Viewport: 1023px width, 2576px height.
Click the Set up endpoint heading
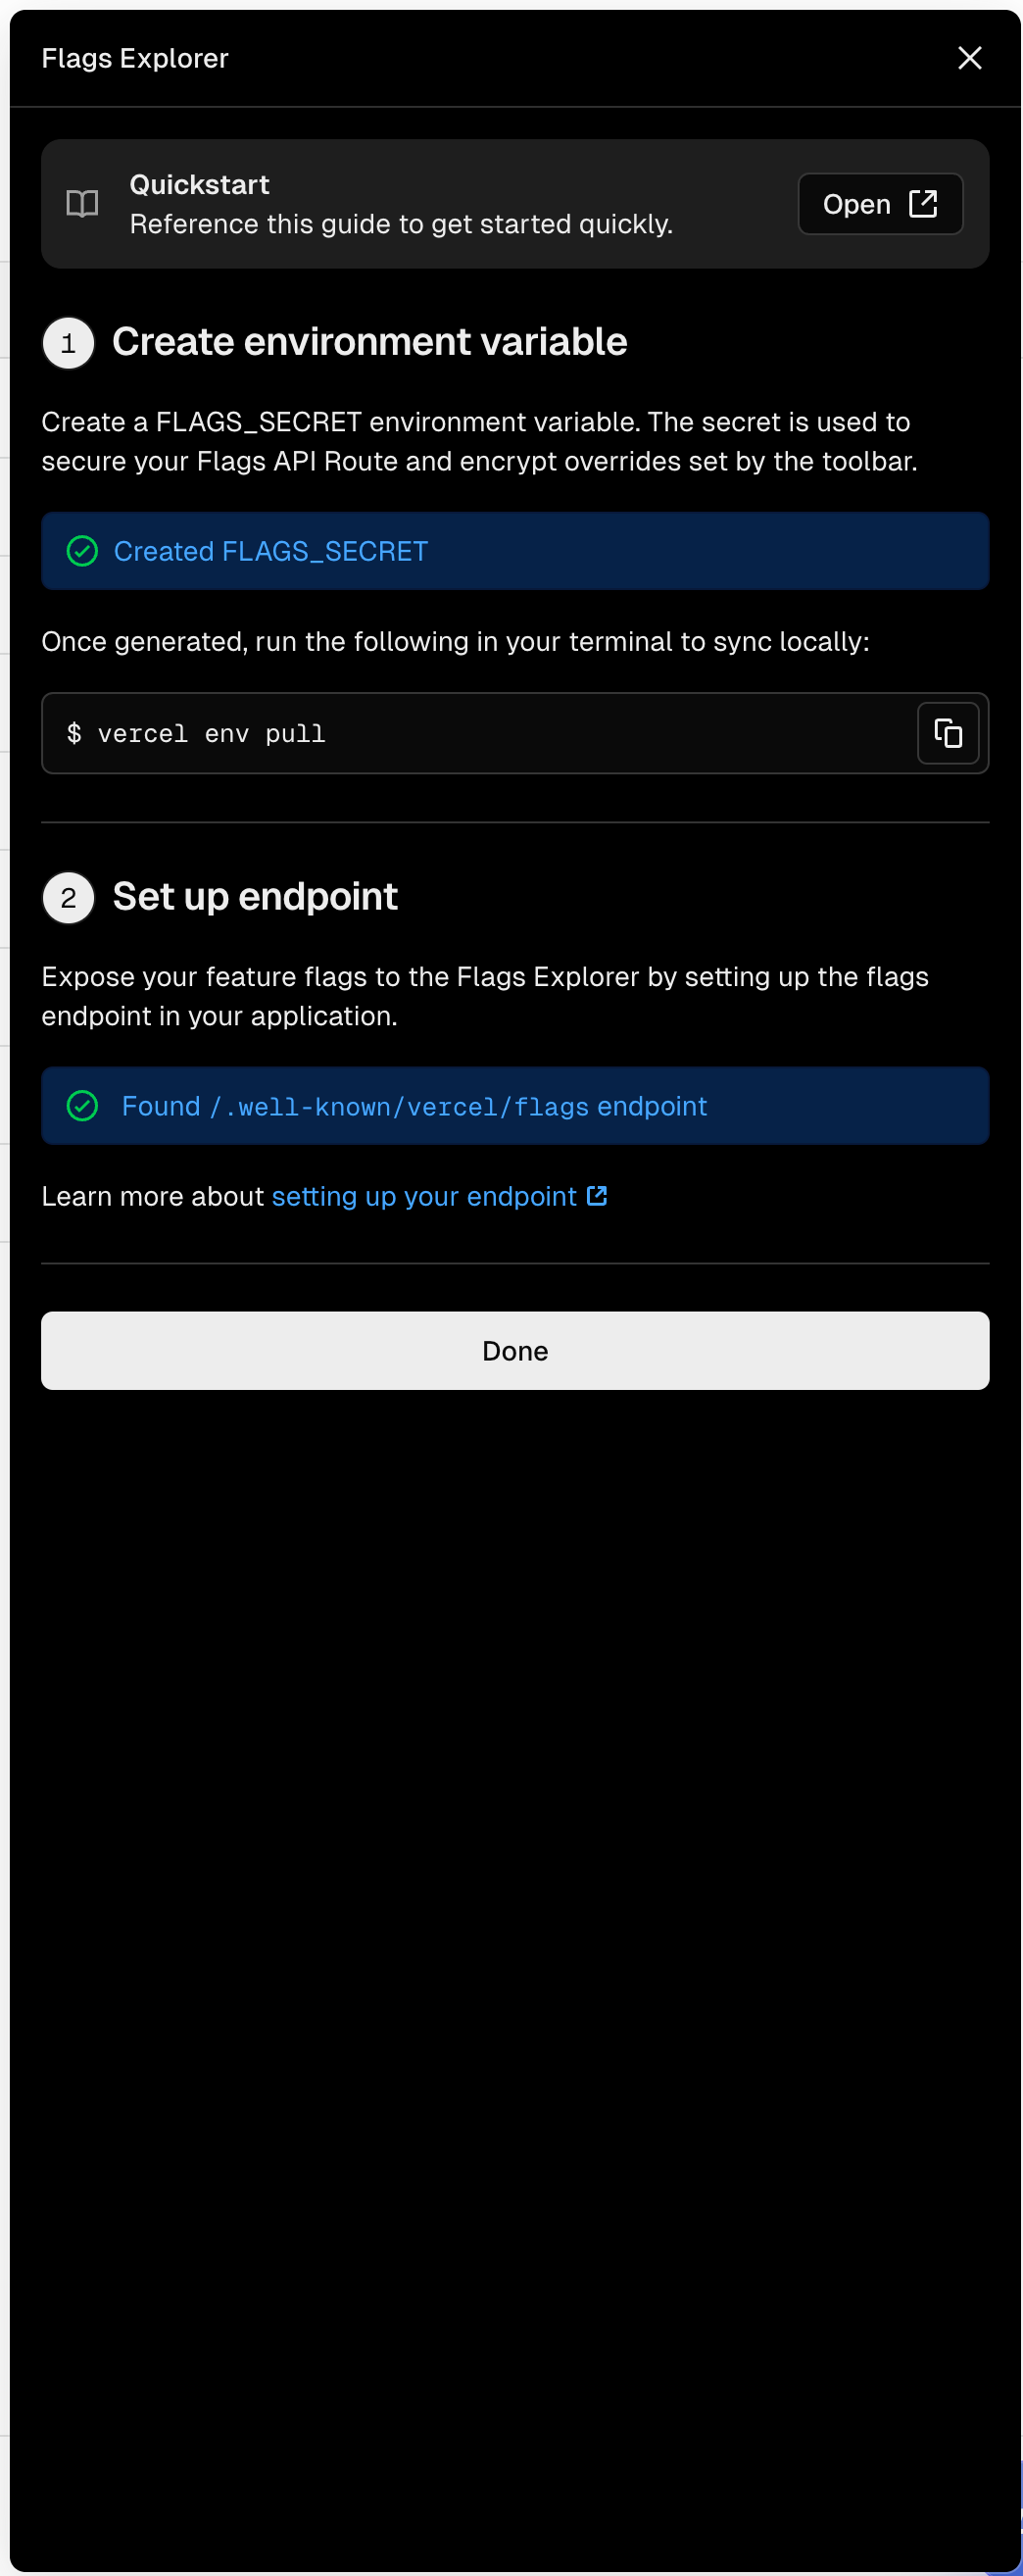tap(255, 897)
